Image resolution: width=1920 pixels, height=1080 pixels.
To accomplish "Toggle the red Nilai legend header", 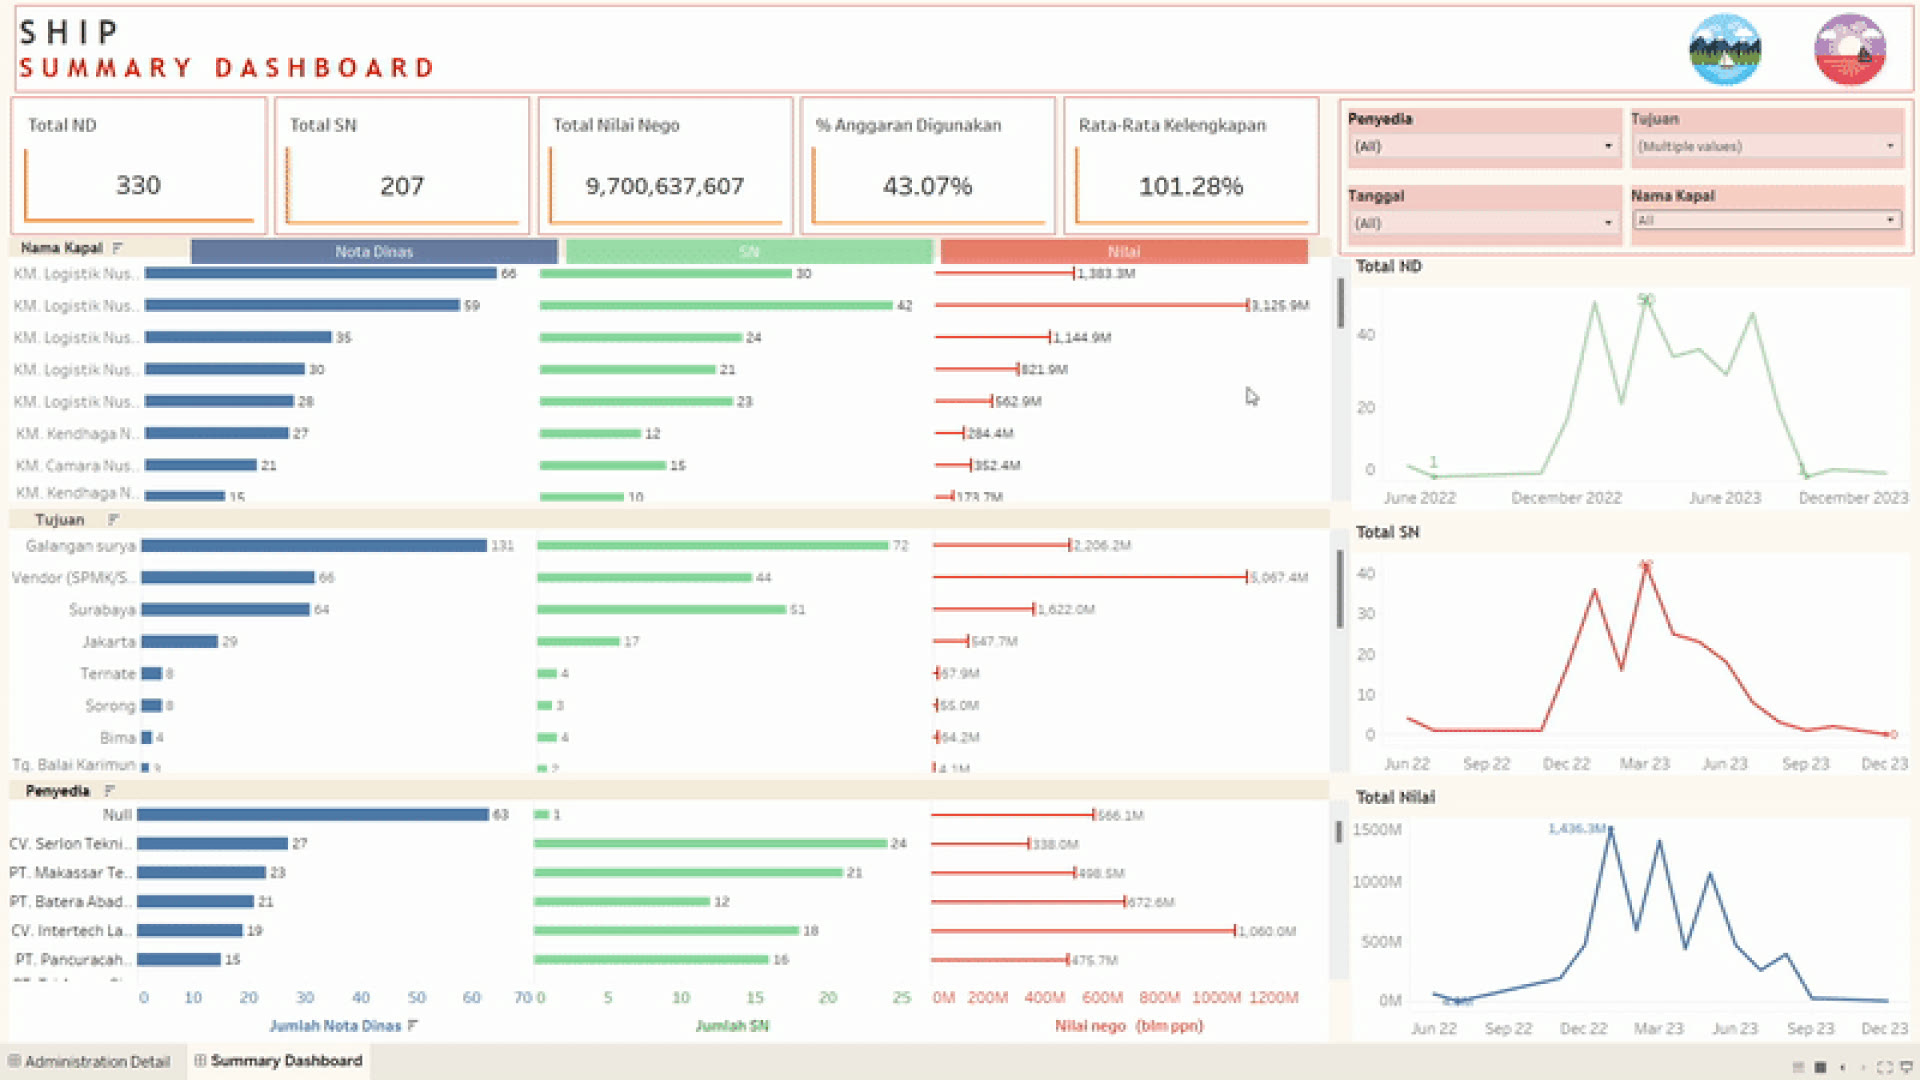I will pyautogui.click(x=1124, y=252).
